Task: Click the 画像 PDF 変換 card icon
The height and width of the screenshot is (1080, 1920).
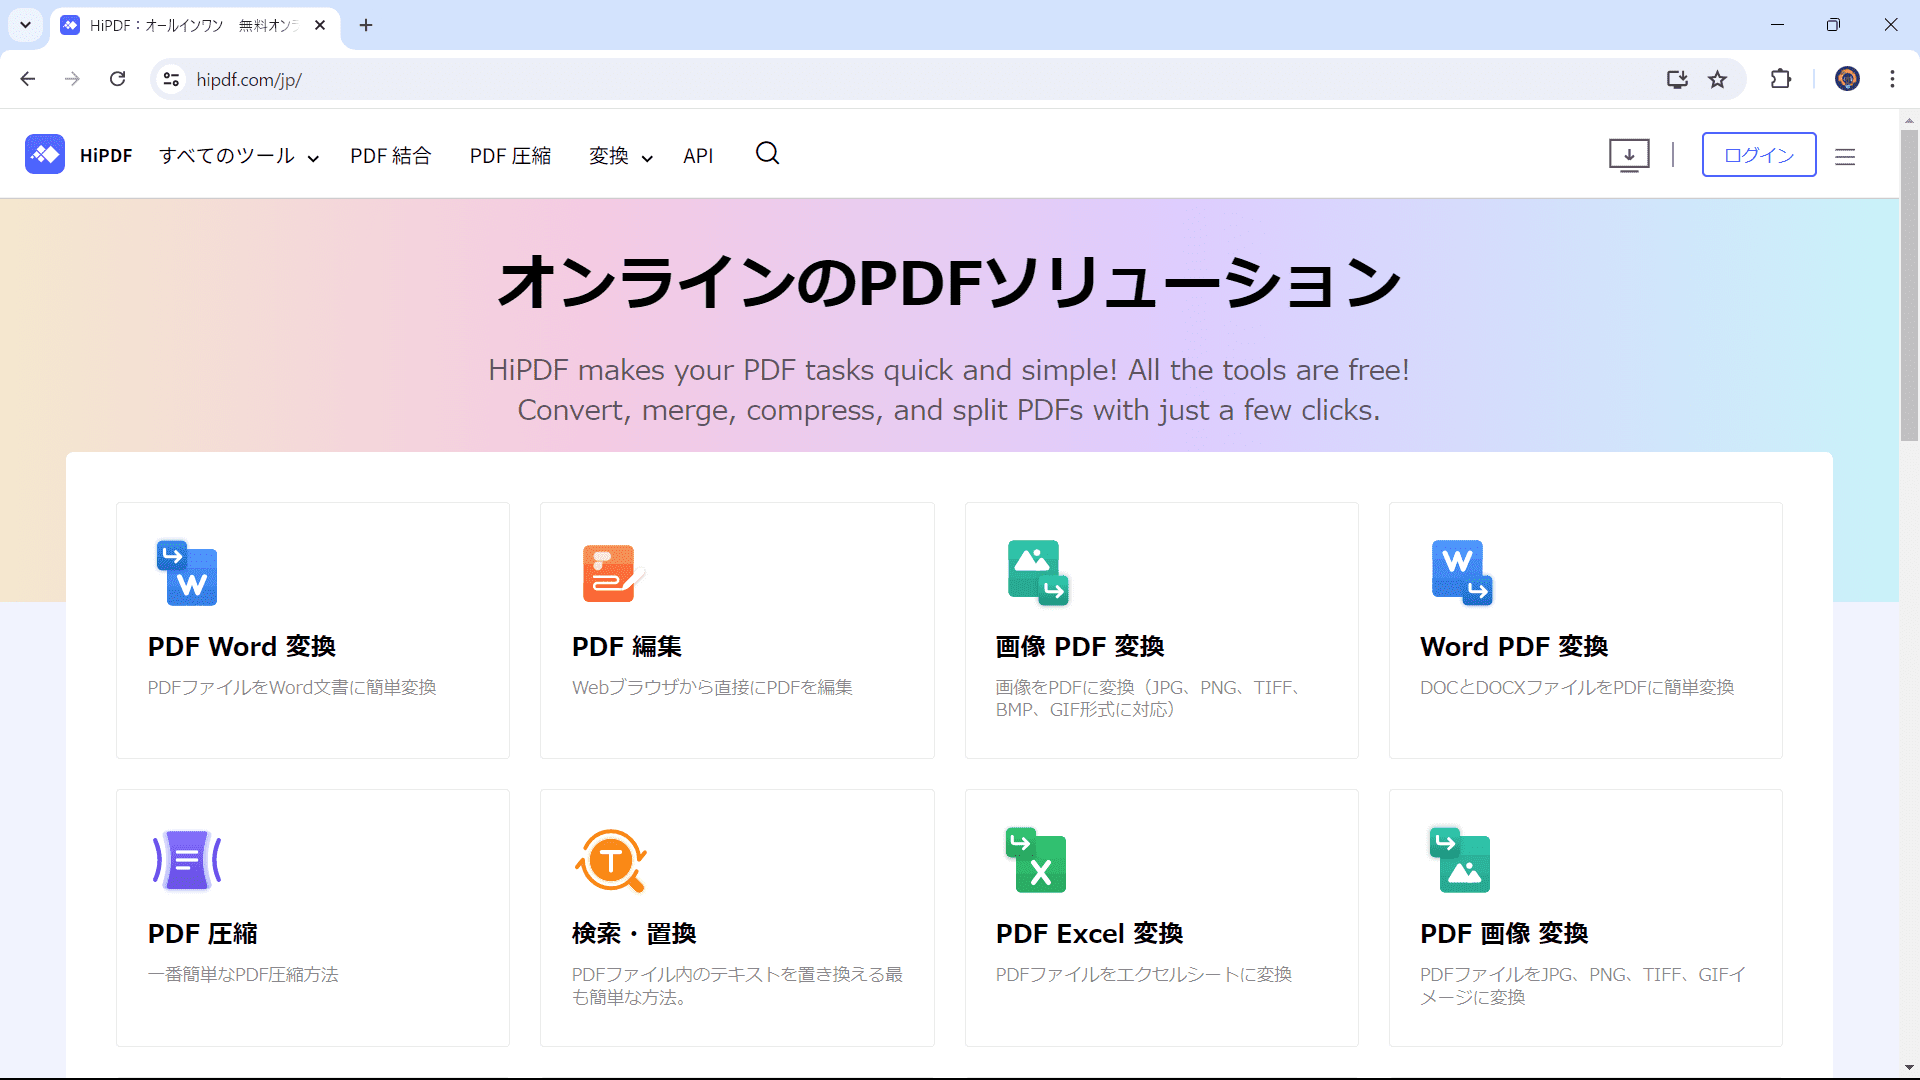Action: coord(1038,573)
